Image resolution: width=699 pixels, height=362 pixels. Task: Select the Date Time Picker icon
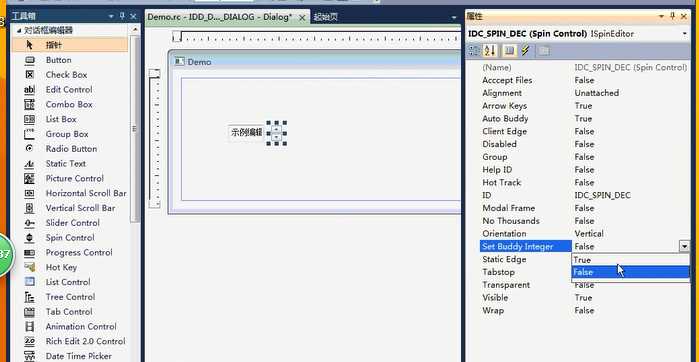(x=29, y=356)
